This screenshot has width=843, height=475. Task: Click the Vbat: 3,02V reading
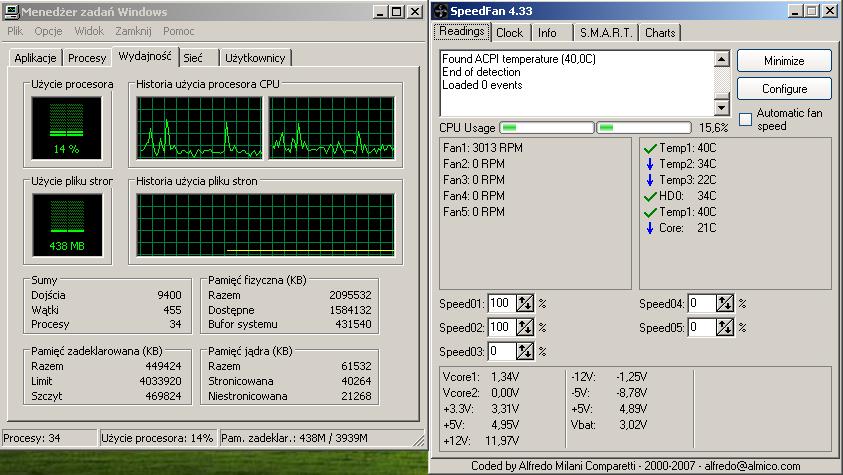coord(609,425)
